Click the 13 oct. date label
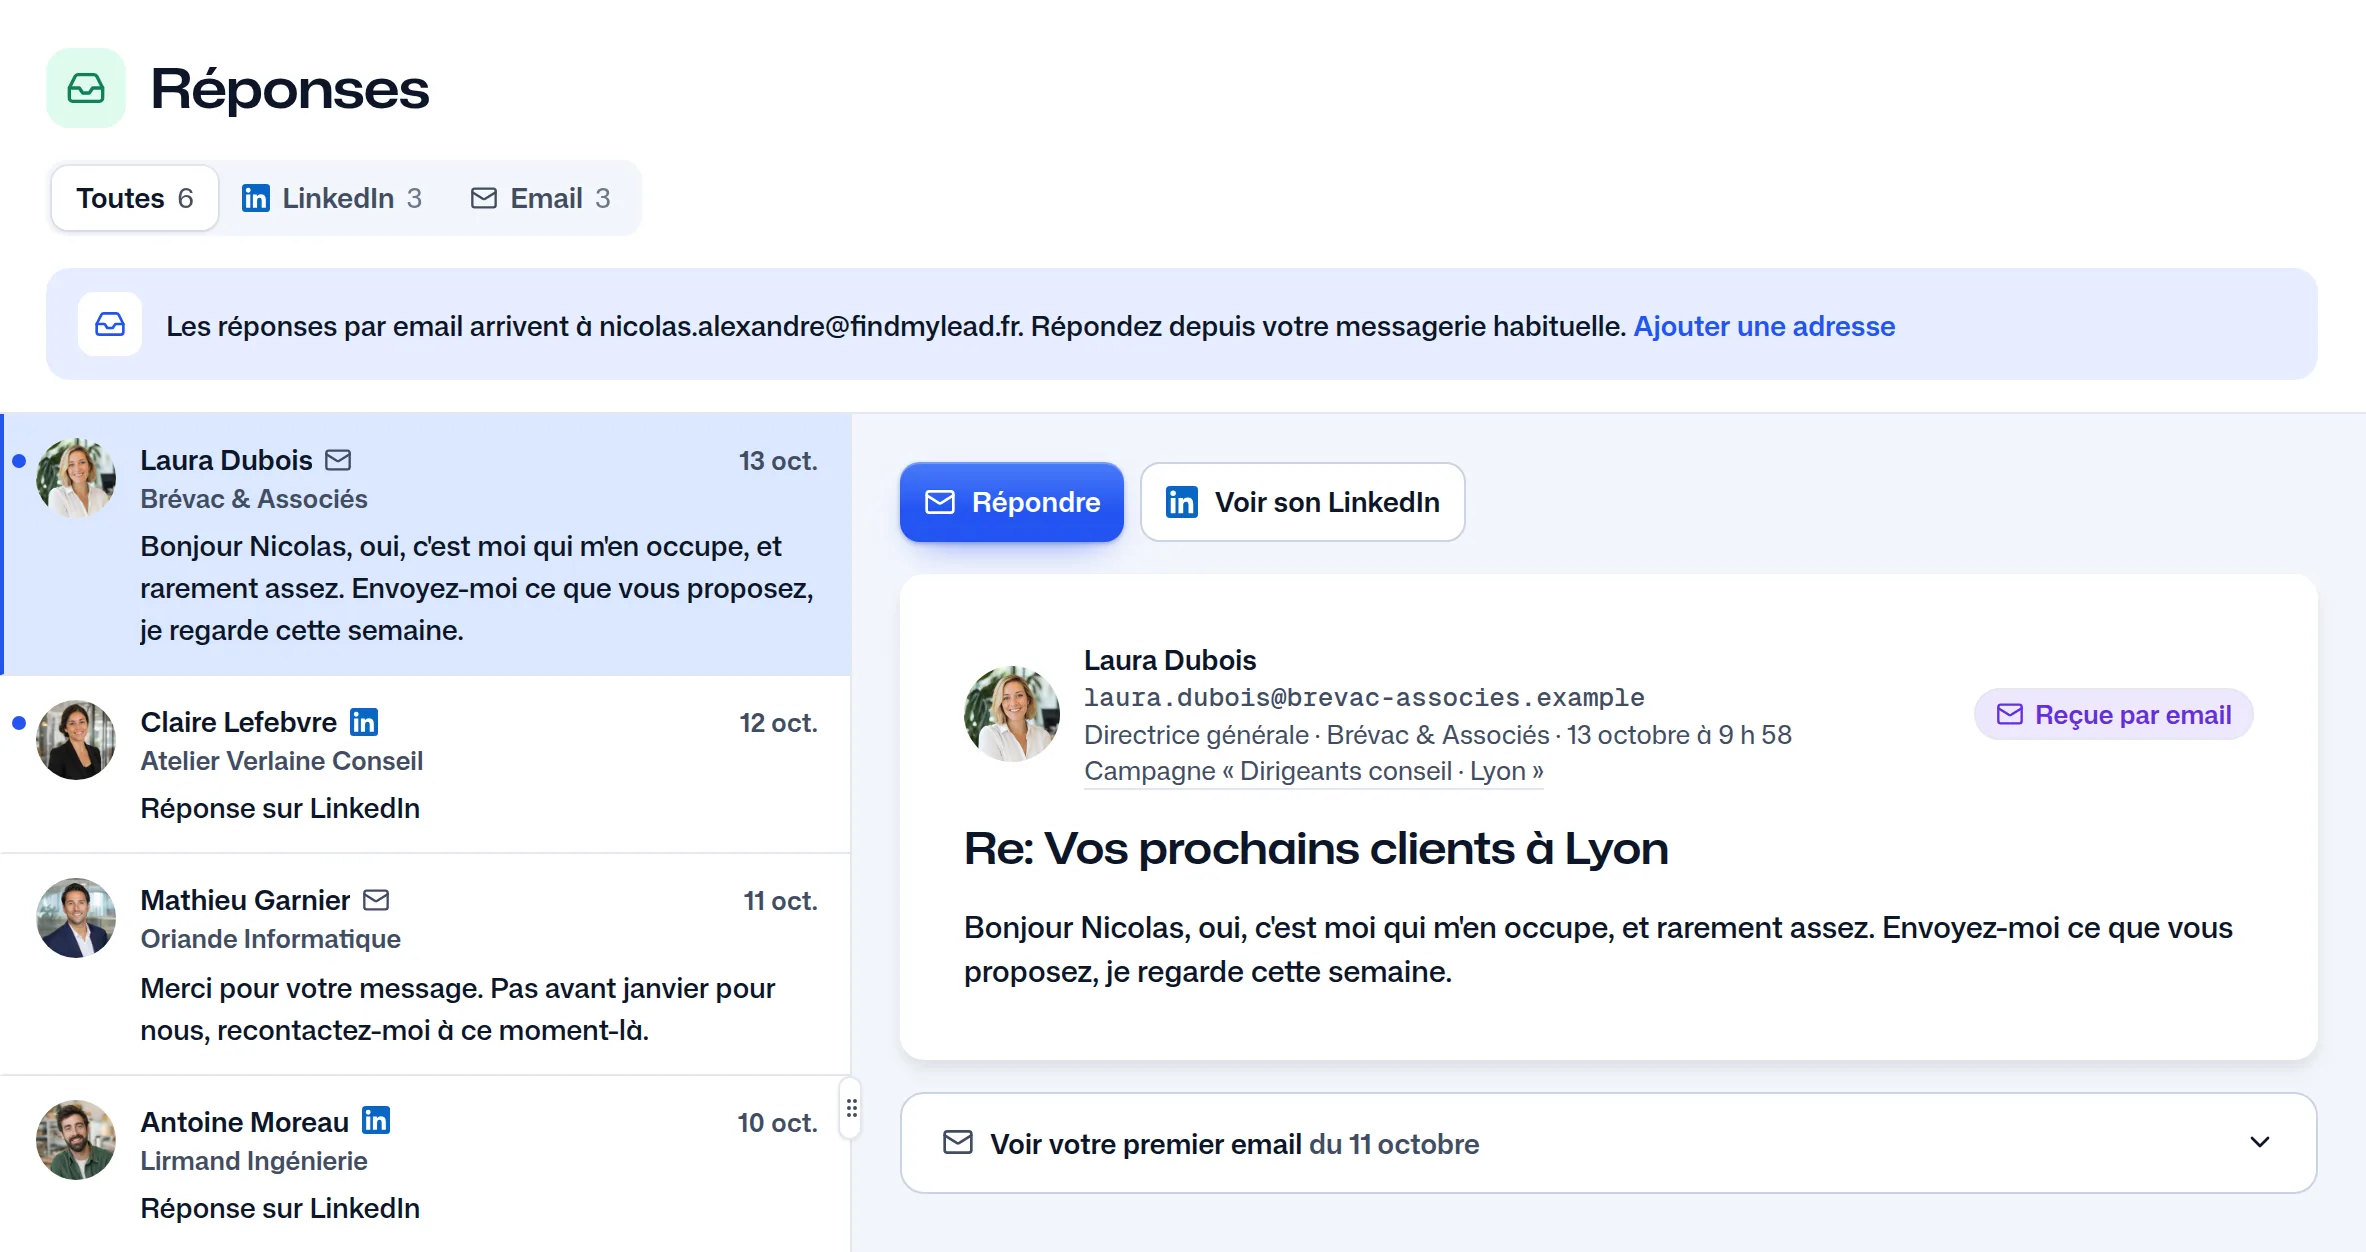 (x=778, y=461)
